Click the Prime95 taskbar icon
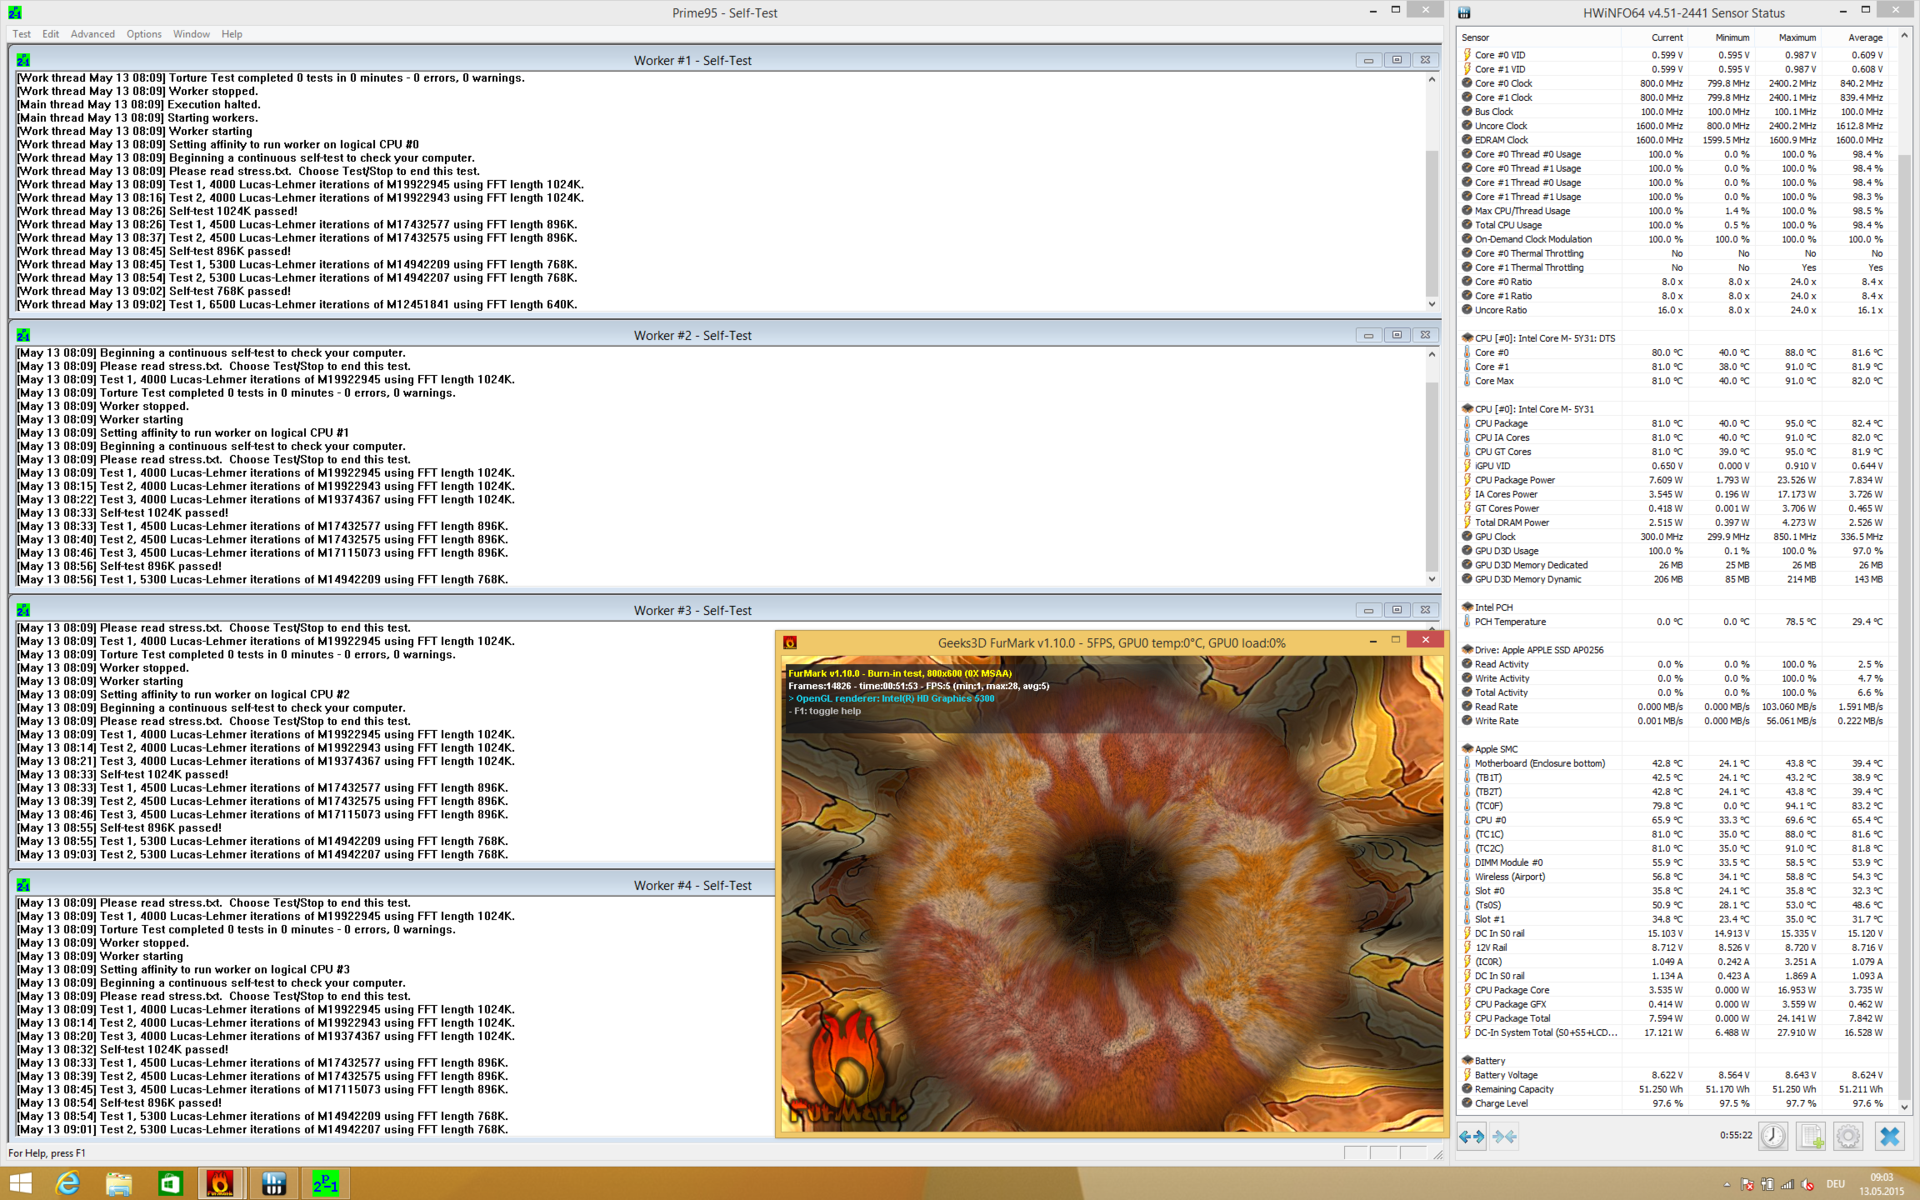The width and height of the screenshot is (1920, 1200). [x=325, y=1184]
